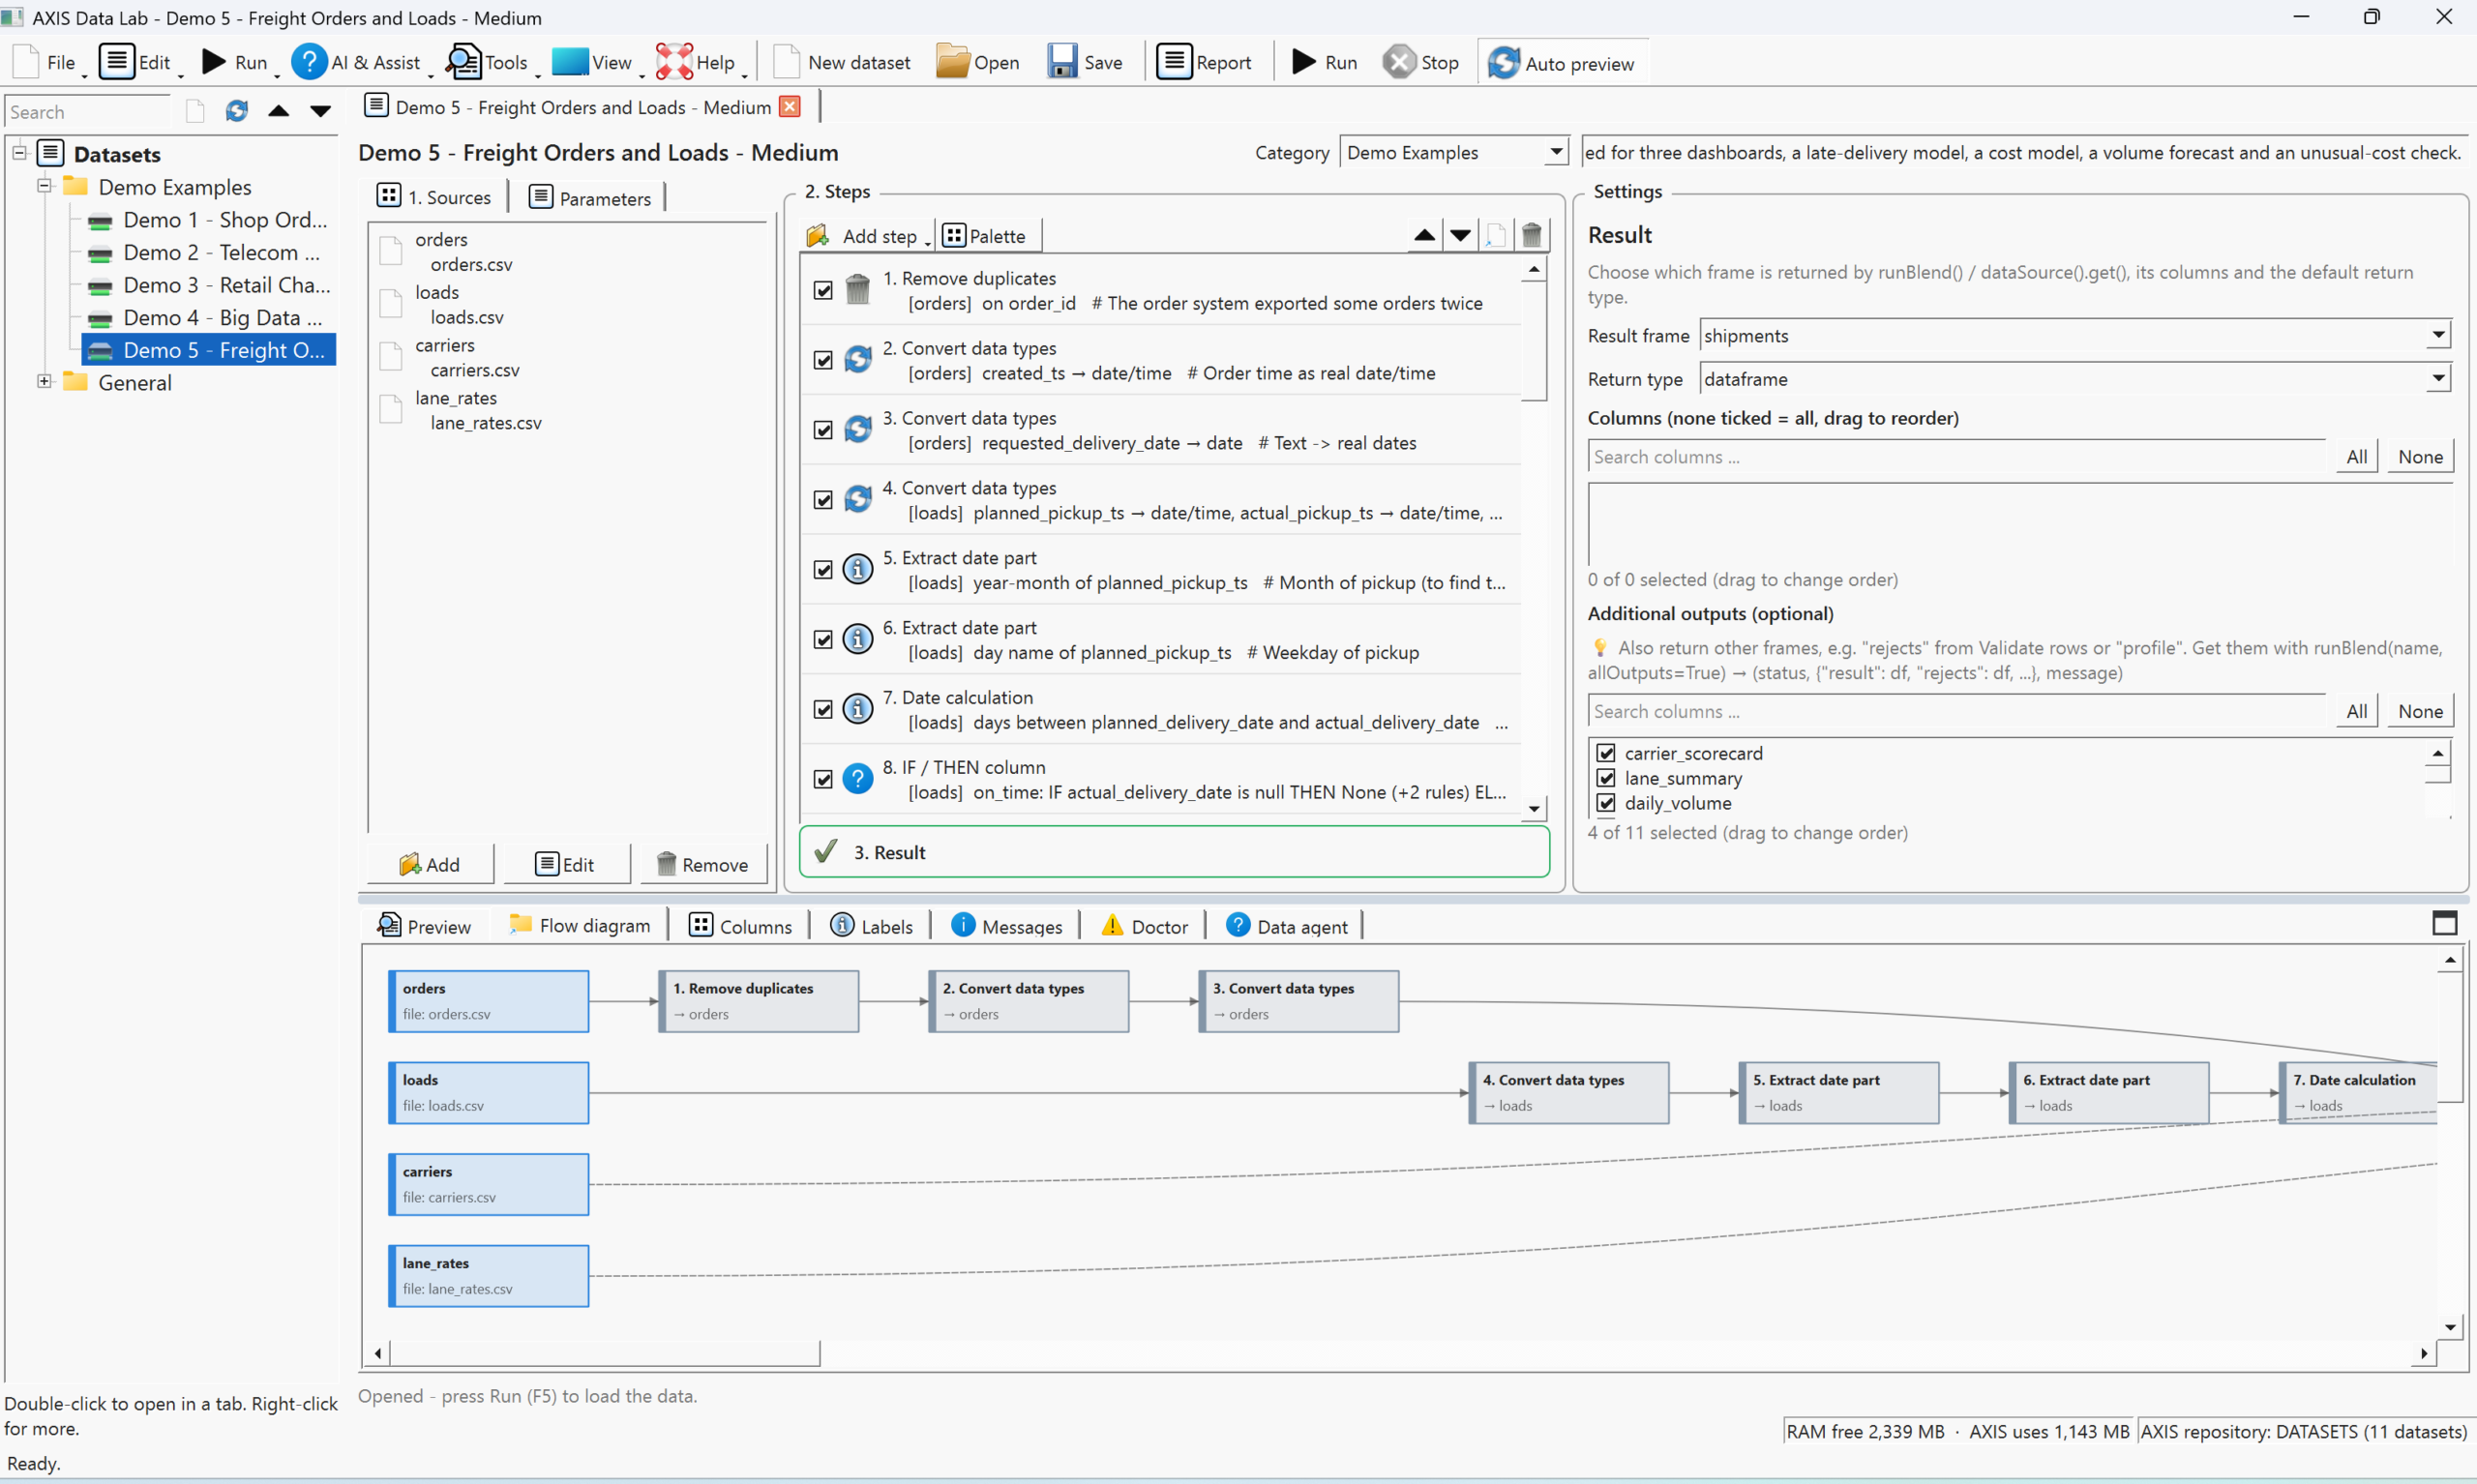The width and height of the screenshot is (2477, 1484).
Task: Switch to the Parameters tab
Action: pyautogui.click(x=590, y=197)
